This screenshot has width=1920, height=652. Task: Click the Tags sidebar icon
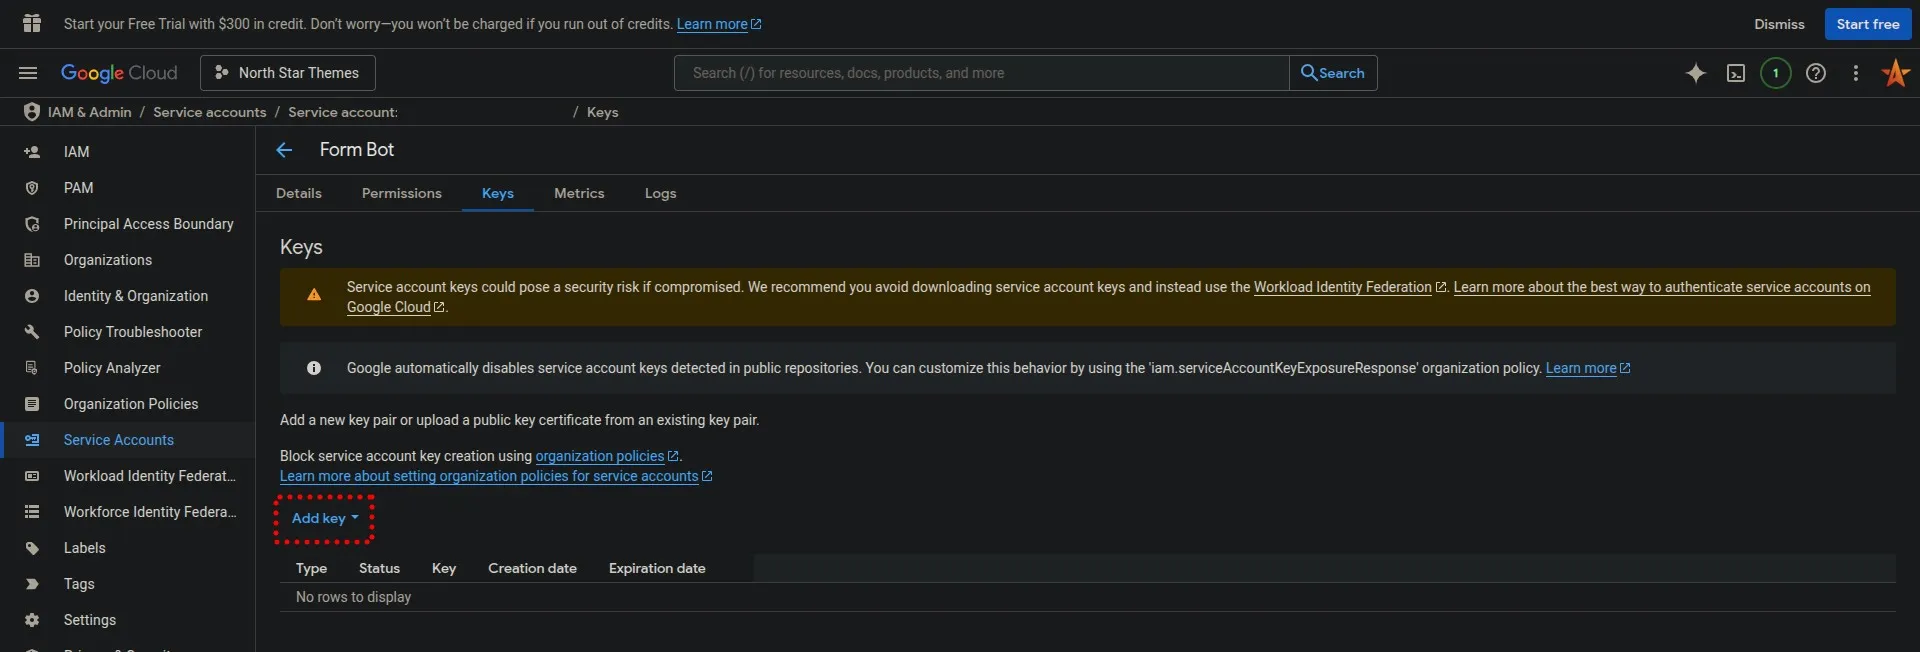coord(32,584)
